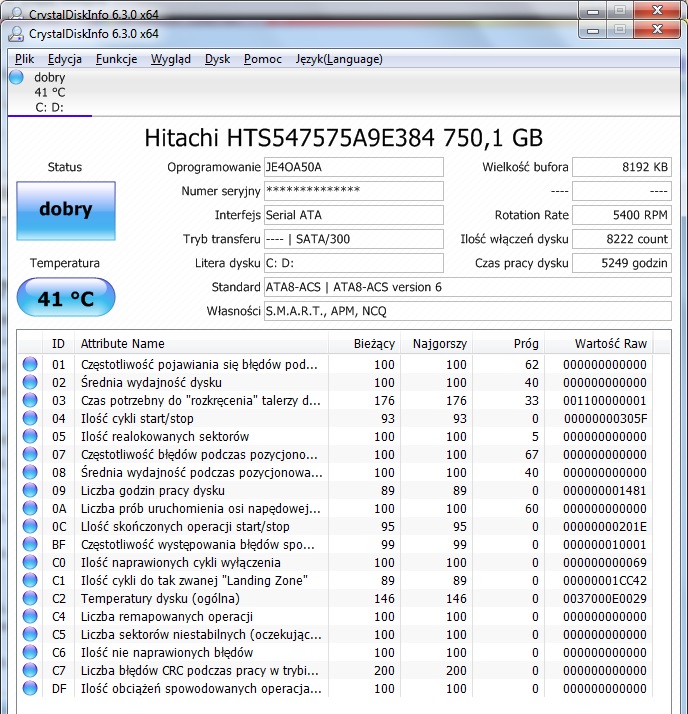The width and height of the screenshot is (688, 714).
Task: Click the status orb for attribute C6
Action: 30,652
